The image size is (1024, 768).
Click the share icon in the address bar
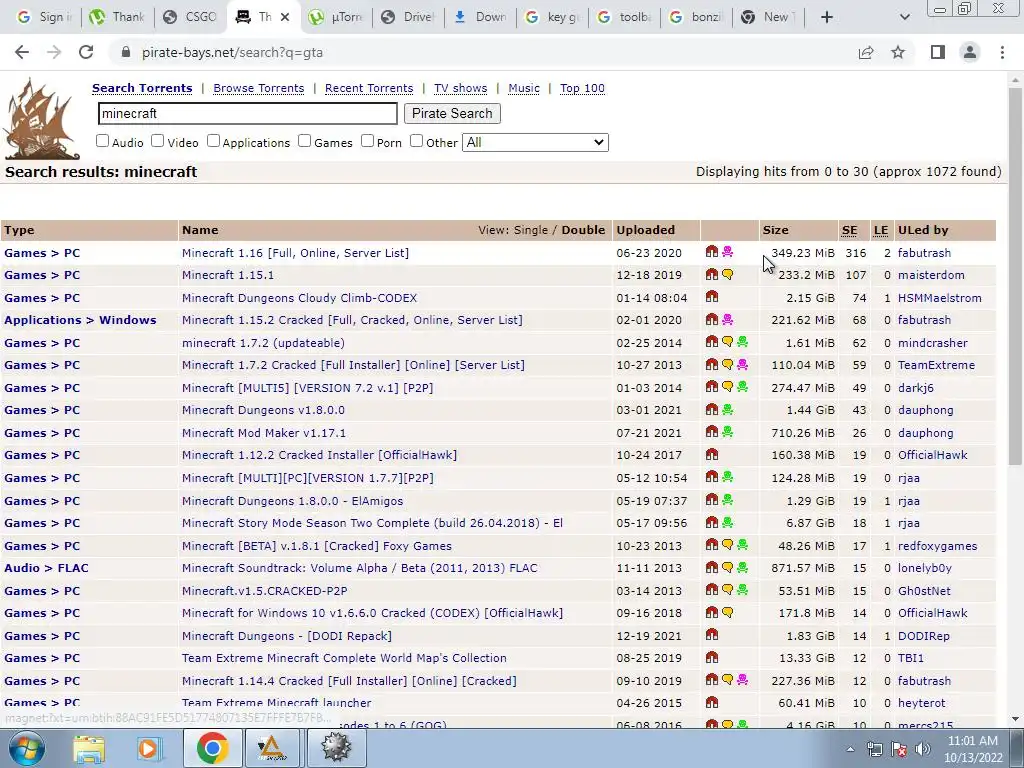tap(866, 52)
